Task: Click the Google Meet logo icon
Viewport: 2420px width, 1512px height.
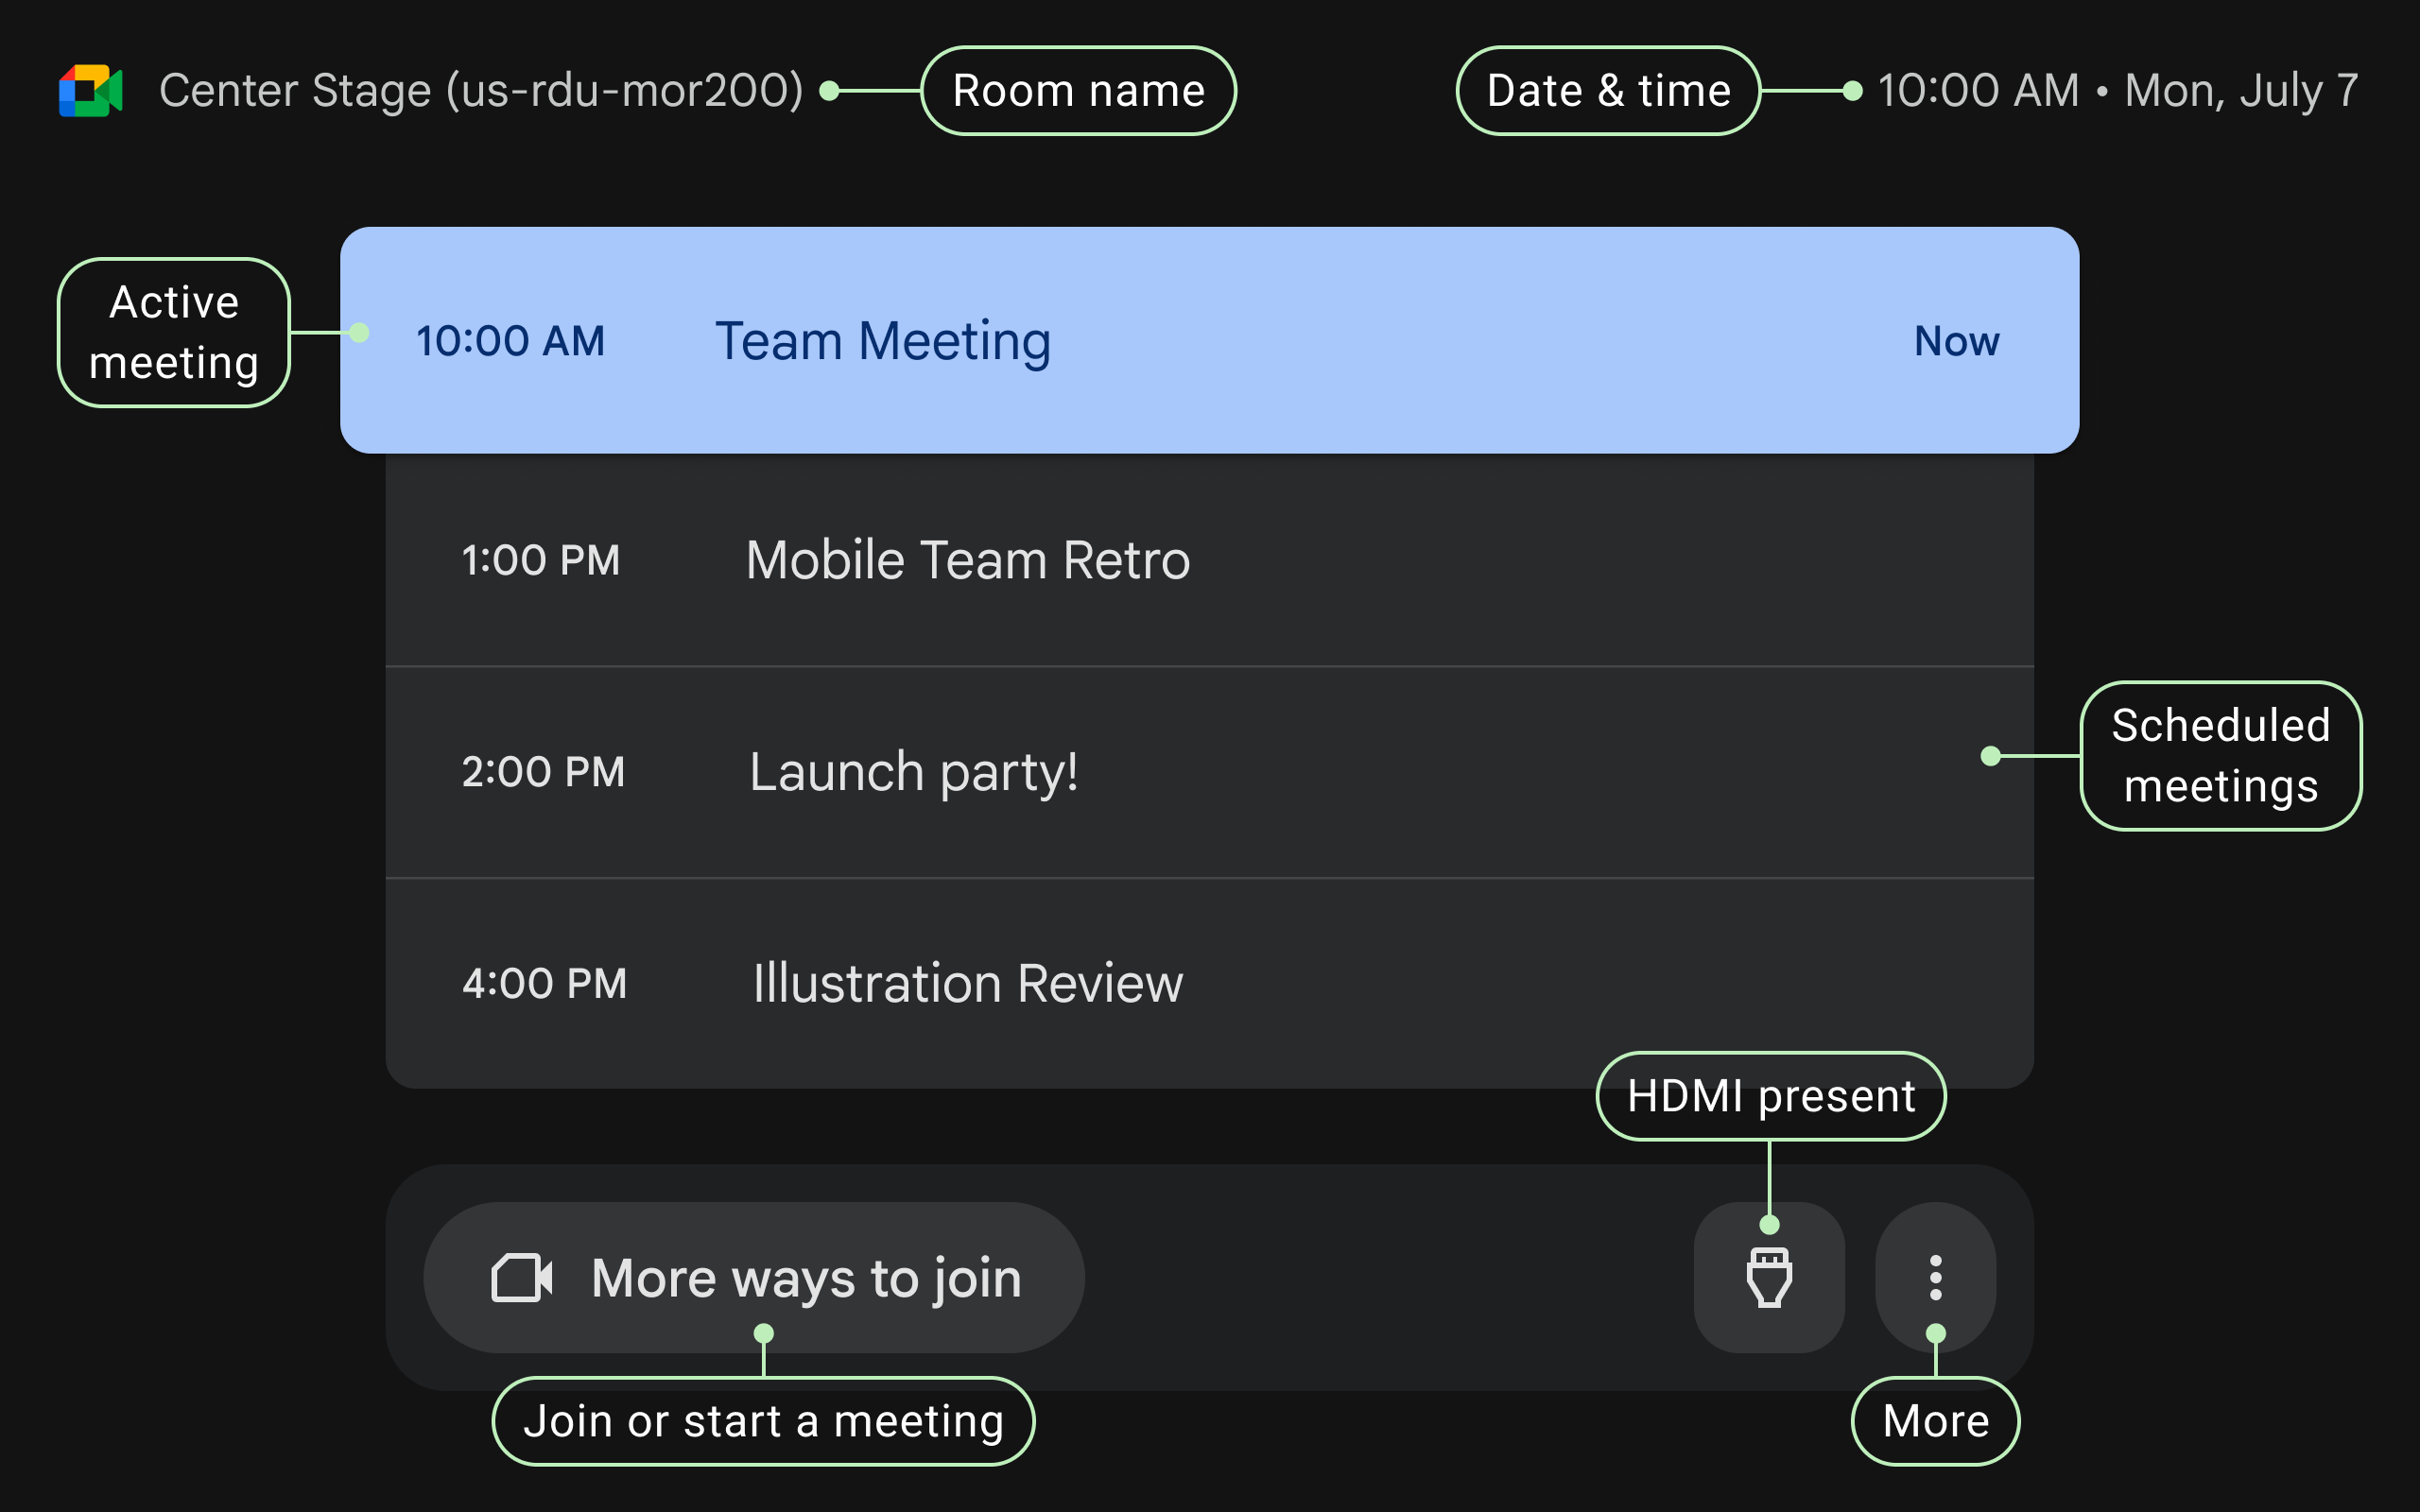Action: tap(91, 91)
